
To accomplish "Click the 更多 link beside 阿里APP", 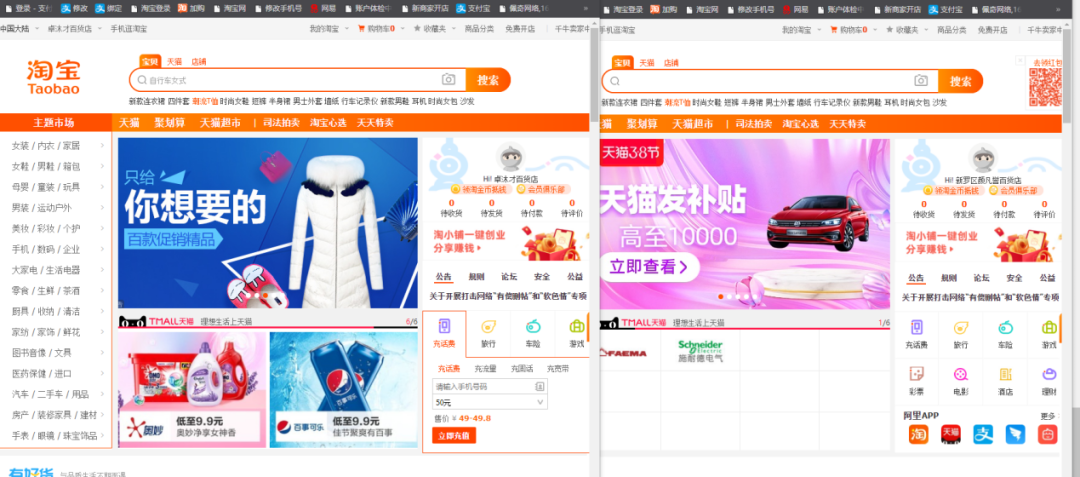I will tap(1049, 416).
